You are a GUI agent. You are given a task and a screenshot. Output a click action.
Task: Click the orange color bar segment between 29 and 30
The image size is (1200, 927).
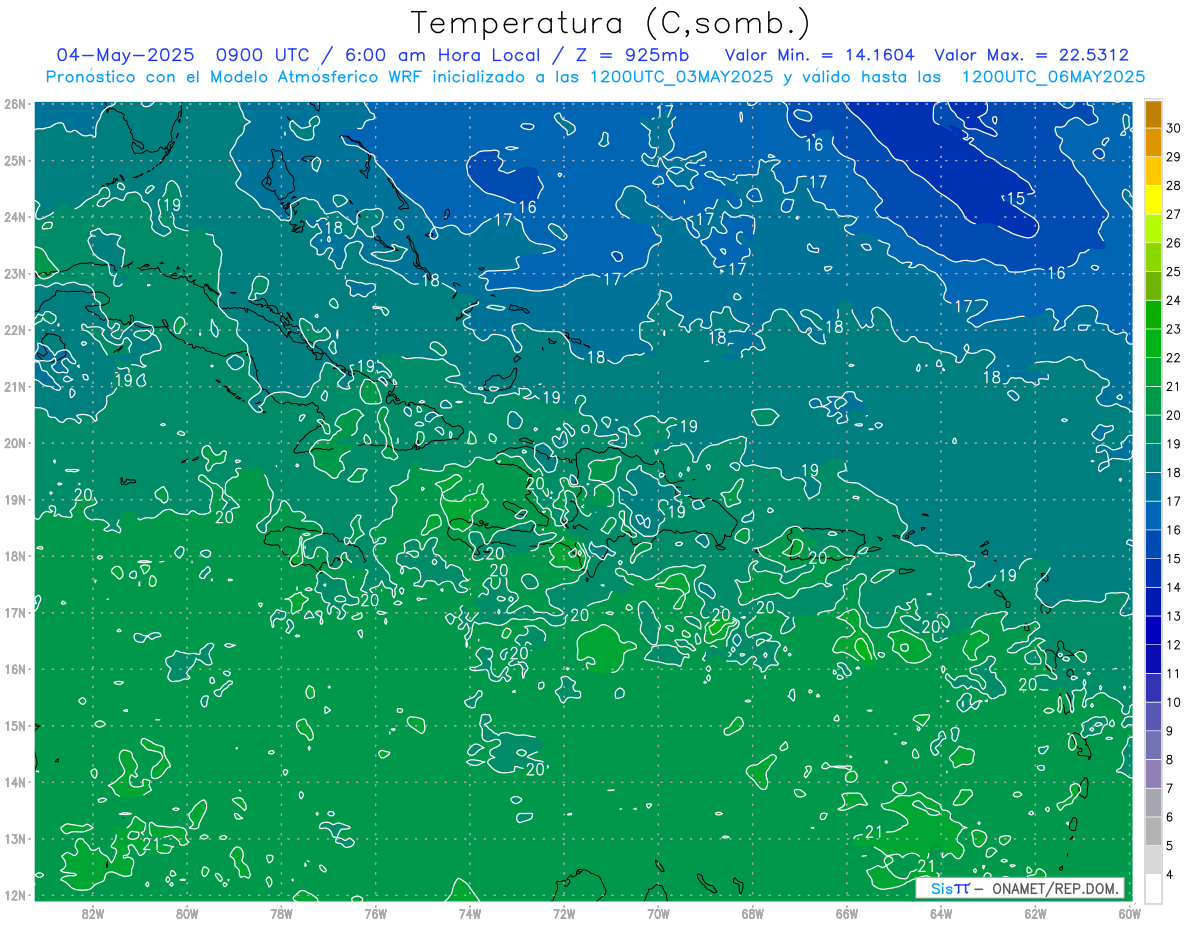tap(1153, 143)
